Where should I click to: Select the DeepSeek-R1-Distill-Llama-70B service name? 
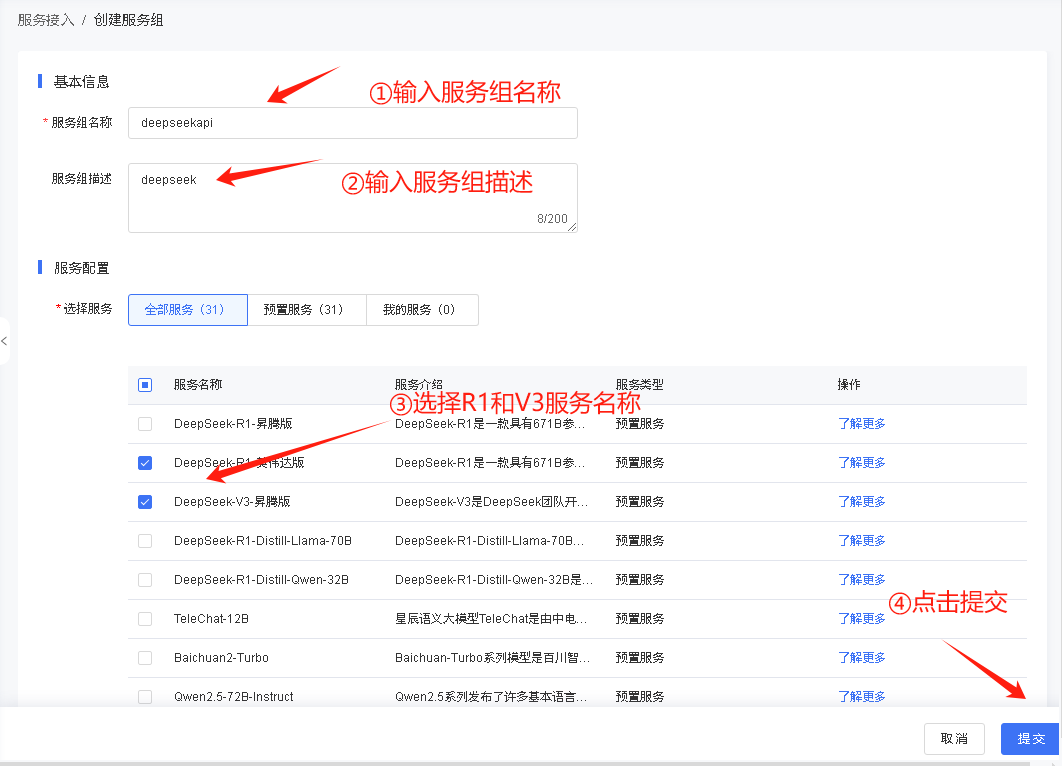pos(263,541)
